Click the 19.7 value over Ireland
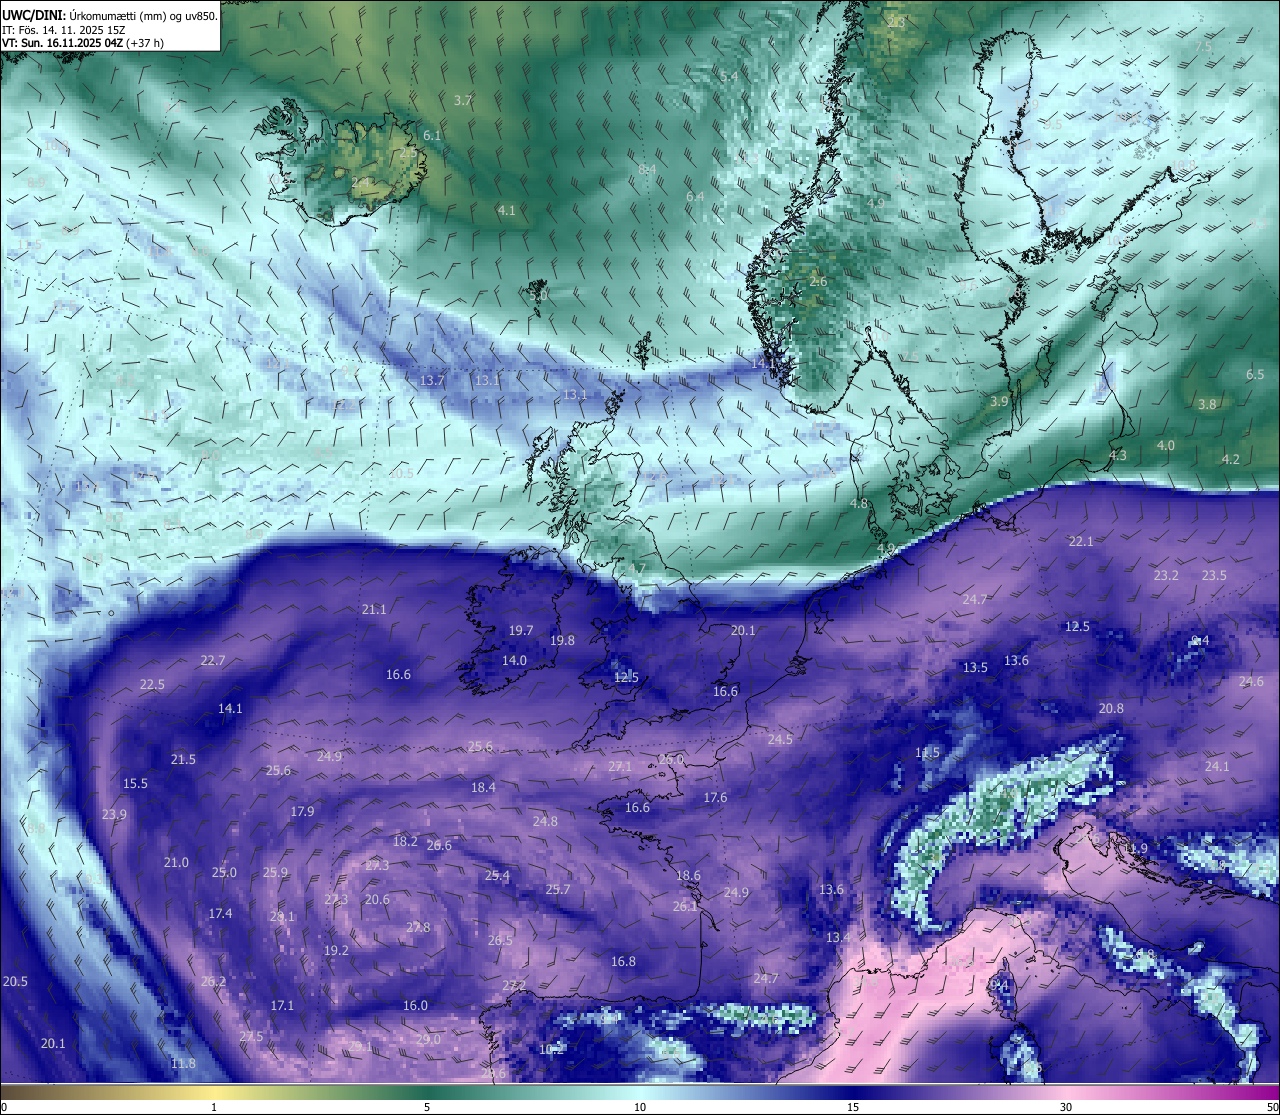 pyautogui.click(x=521, y=631)
